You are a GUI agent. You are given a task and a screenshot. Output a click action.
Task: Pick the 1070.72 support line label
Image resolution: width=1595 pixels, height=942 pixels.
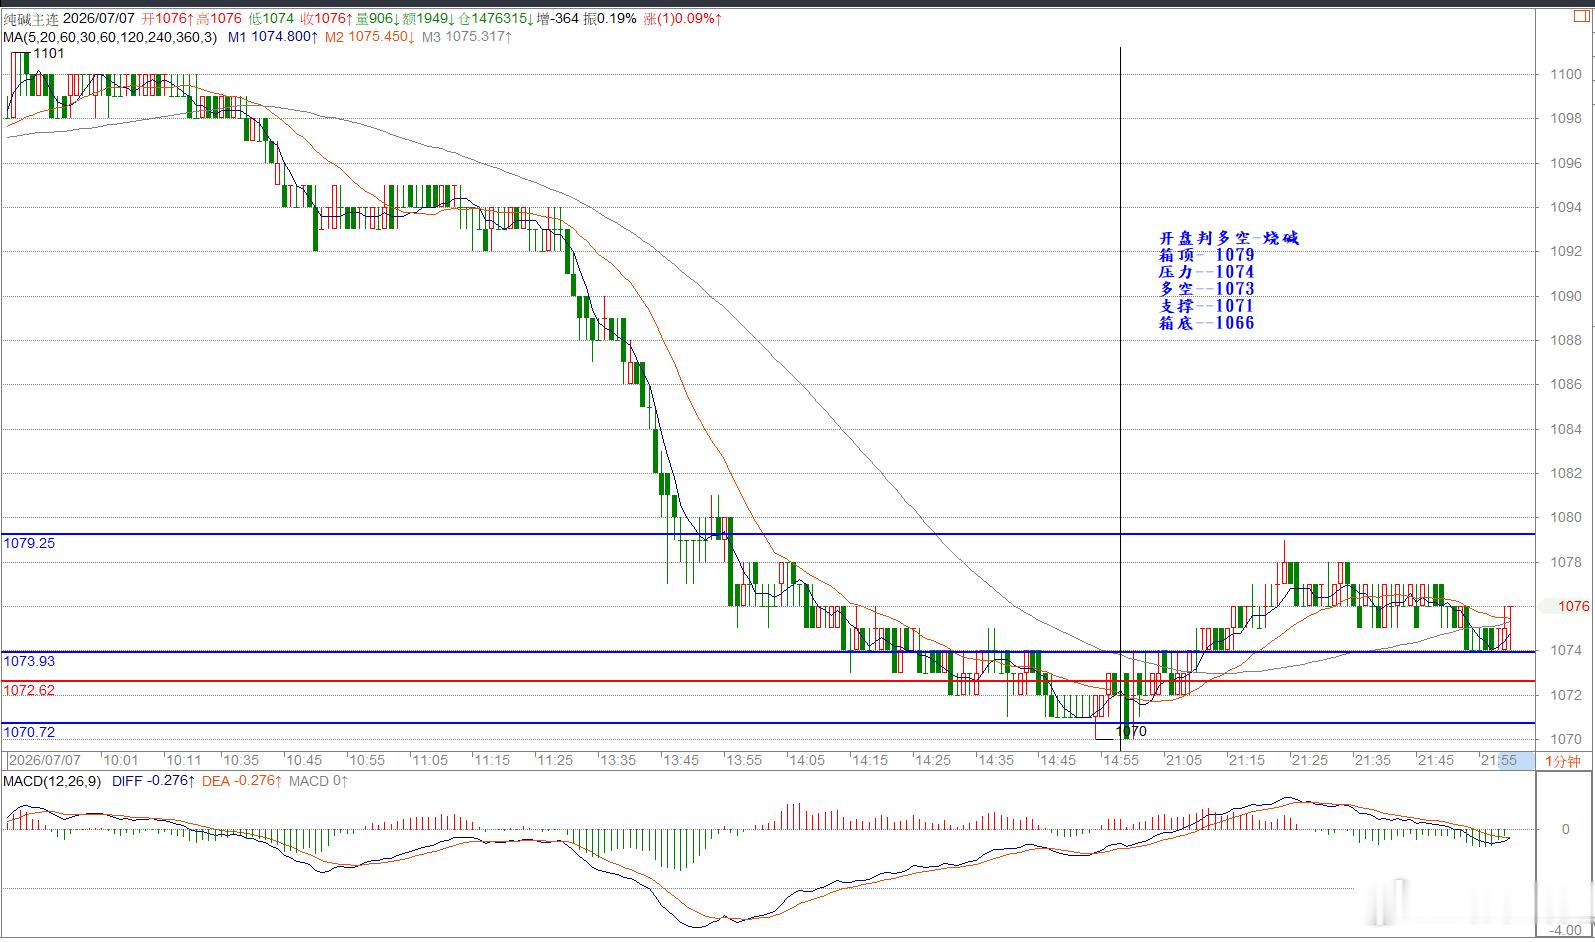click(29, 732)
